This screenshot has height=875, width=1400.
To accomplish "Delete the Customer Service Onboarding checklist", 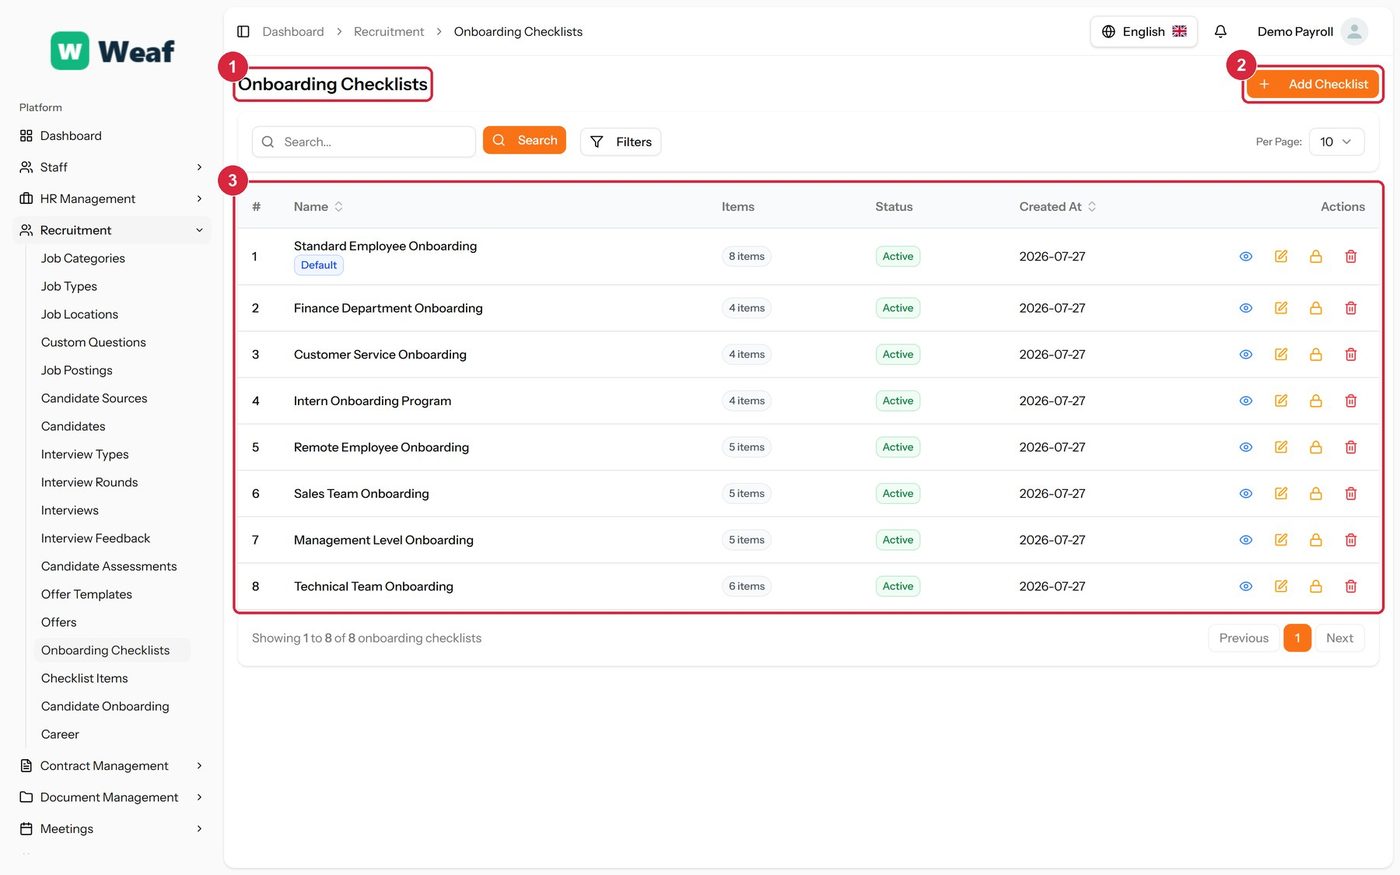I will click(x=1351, y=355).
